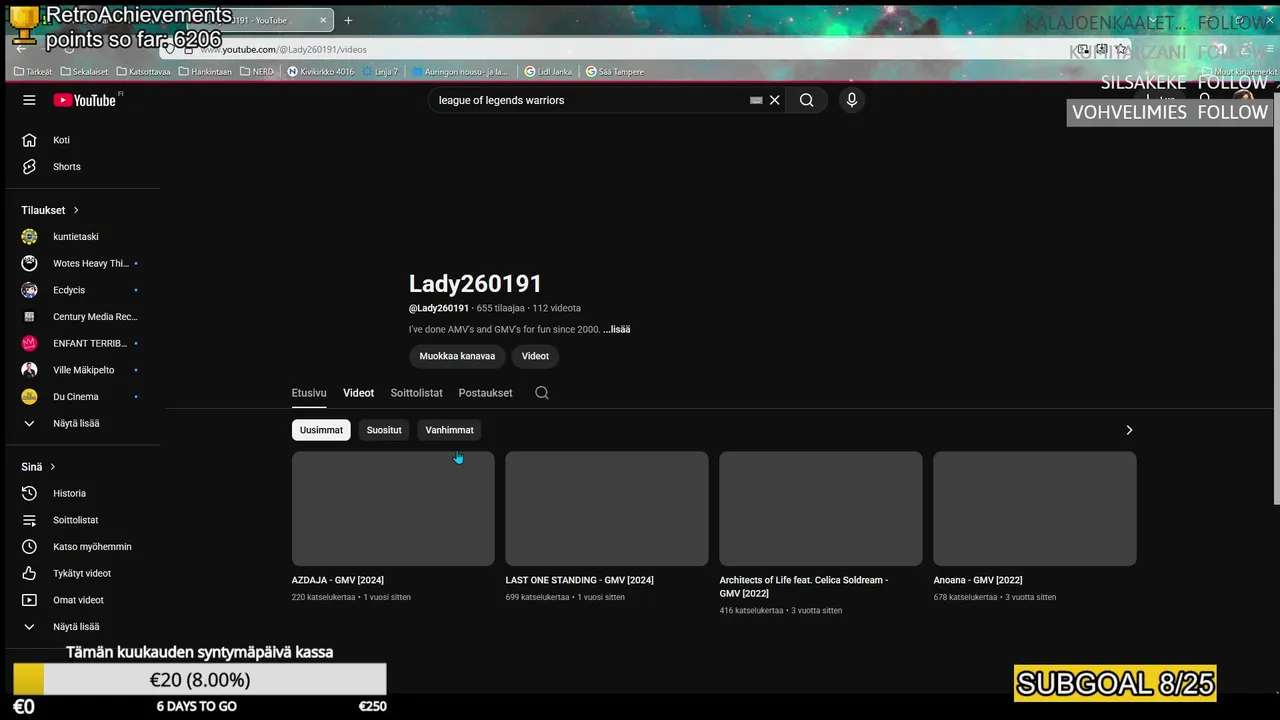This screenshot has height=720, width=1280.
Task: Click Anoana video thumbnail
Action: coord(1035,508)
